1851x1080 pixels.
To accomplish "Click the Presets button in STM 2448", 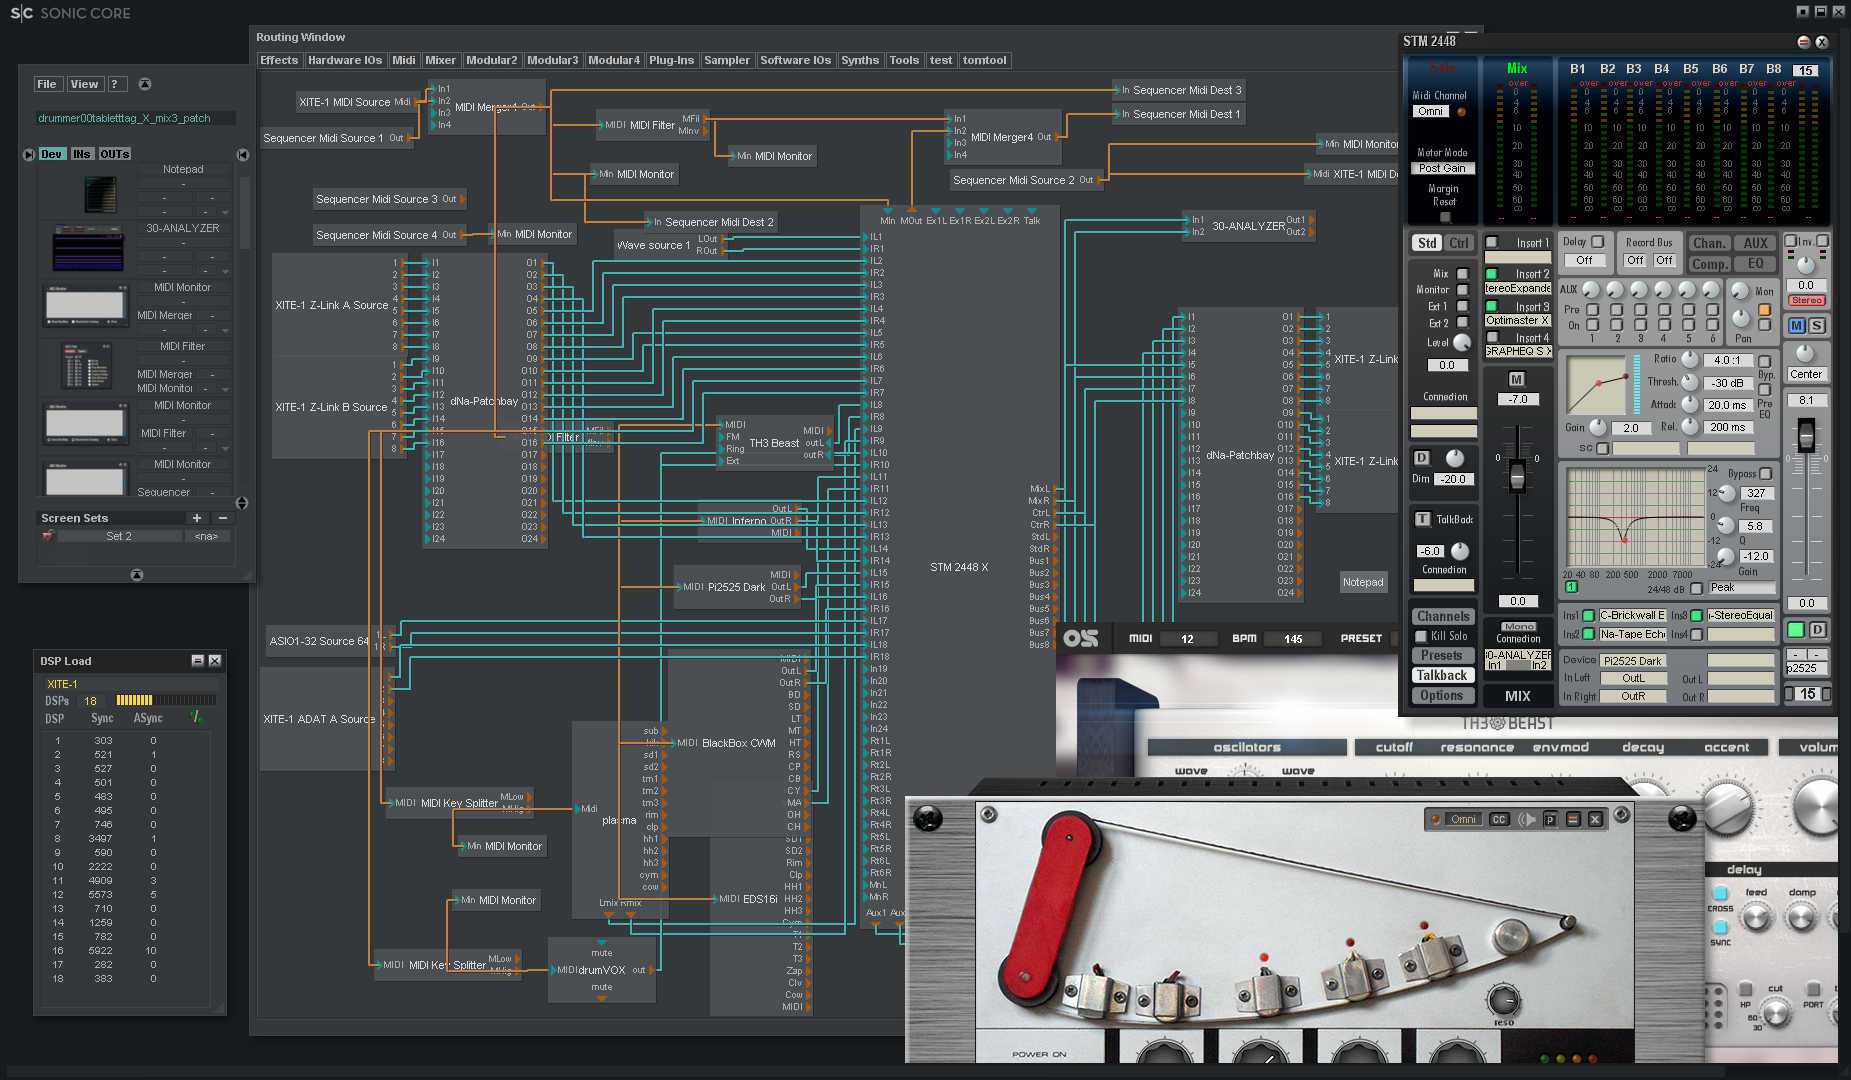I will (1441, 655).
